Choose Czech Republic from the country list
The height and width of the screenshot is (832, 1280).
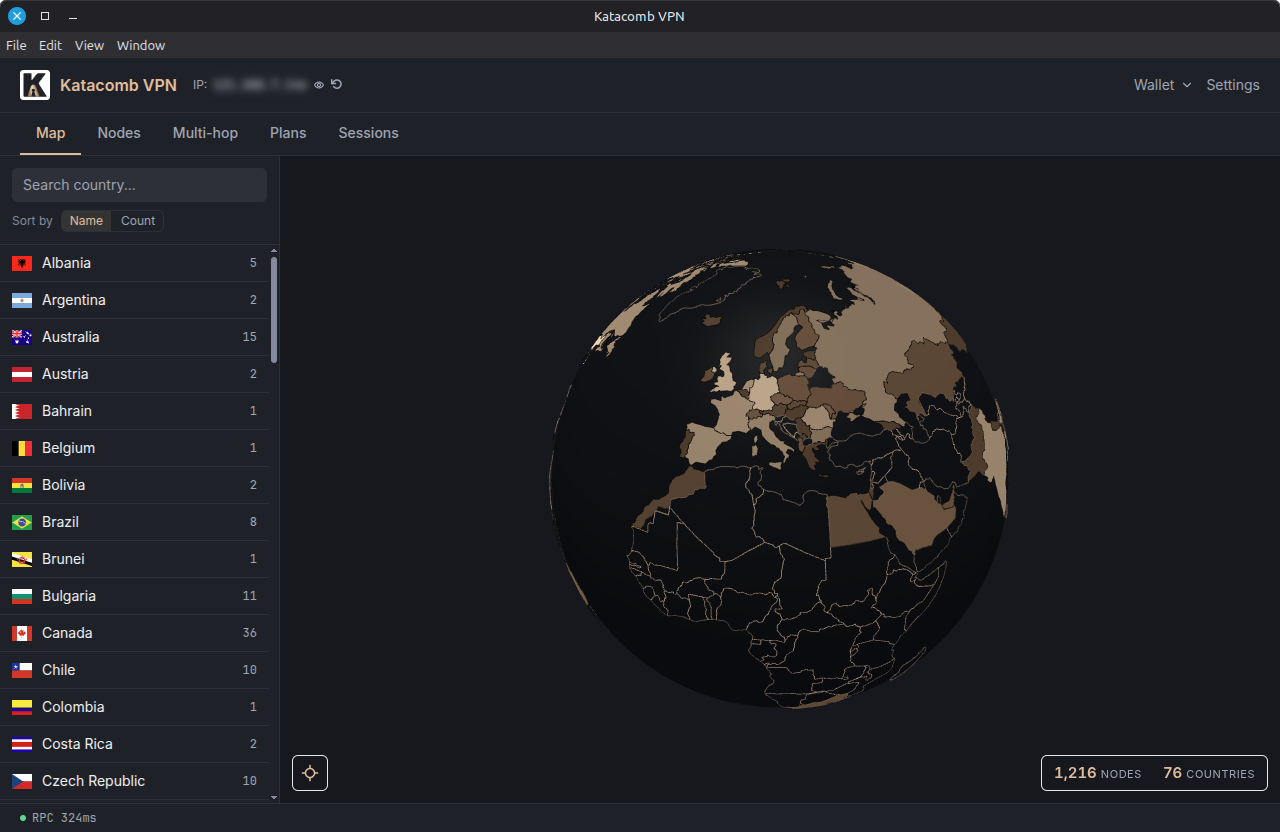[x=135, y=781]
